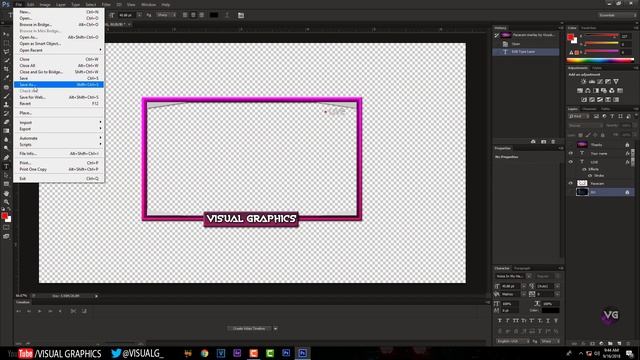Select the Rectangular Marquee tool

tap(6, 43)
